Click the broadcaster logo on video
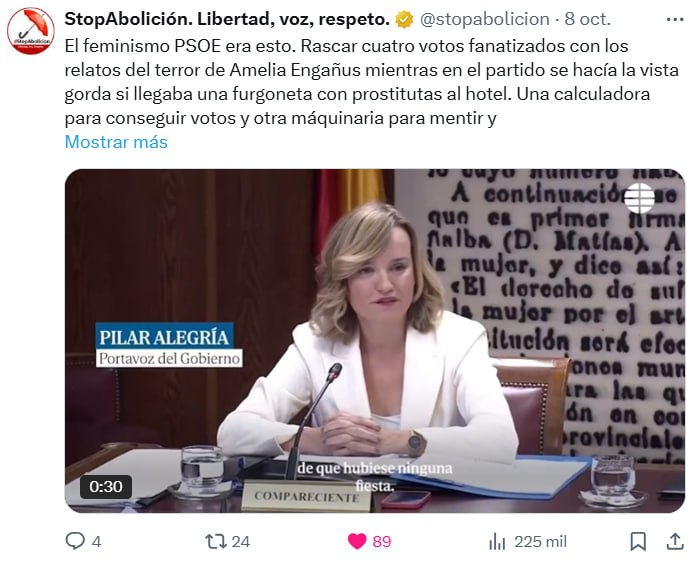Image resolution: width=694 pixels, height=563 pixels. pyautogui.click(x=639, y=198)
